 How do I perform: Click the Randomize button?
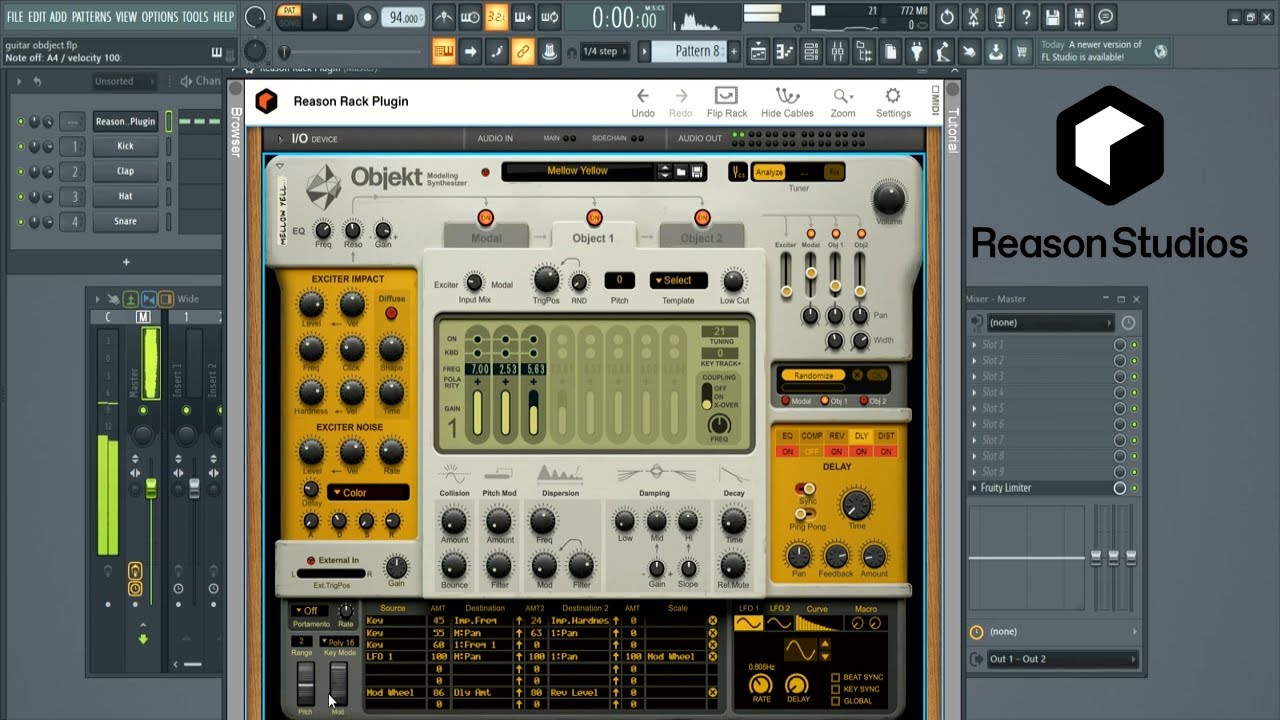tap(813, 376)
